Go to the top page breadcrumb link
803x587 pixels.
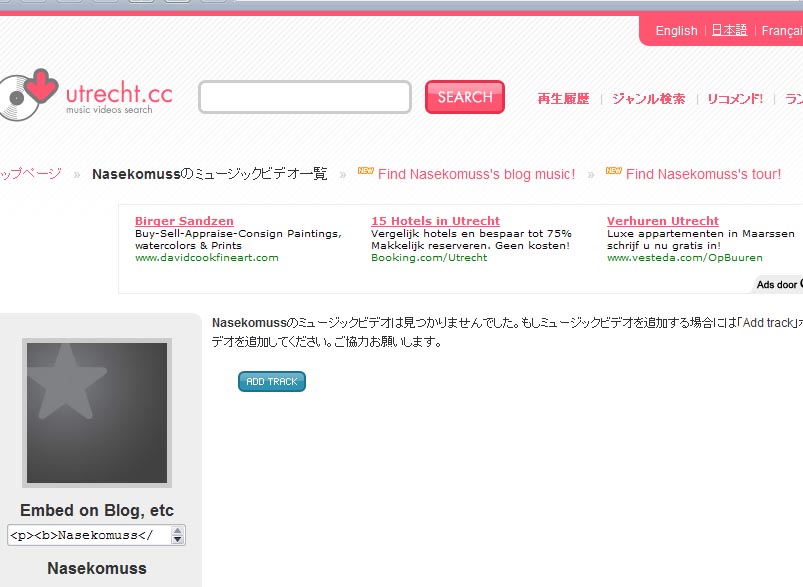pyautogui.click(x=31, y=174)
